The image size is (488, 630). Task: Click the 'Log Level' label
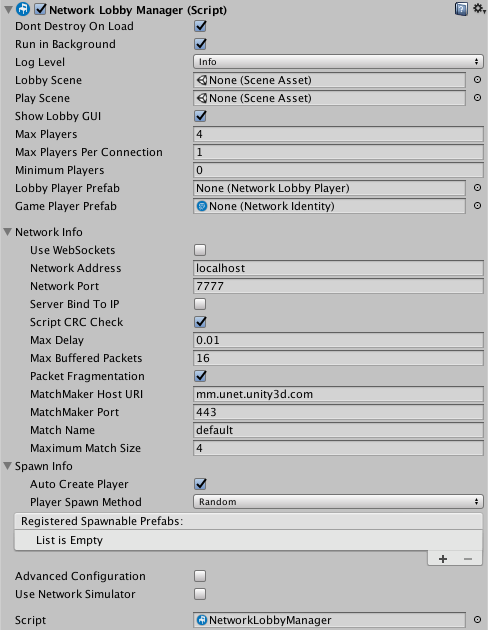40,62
